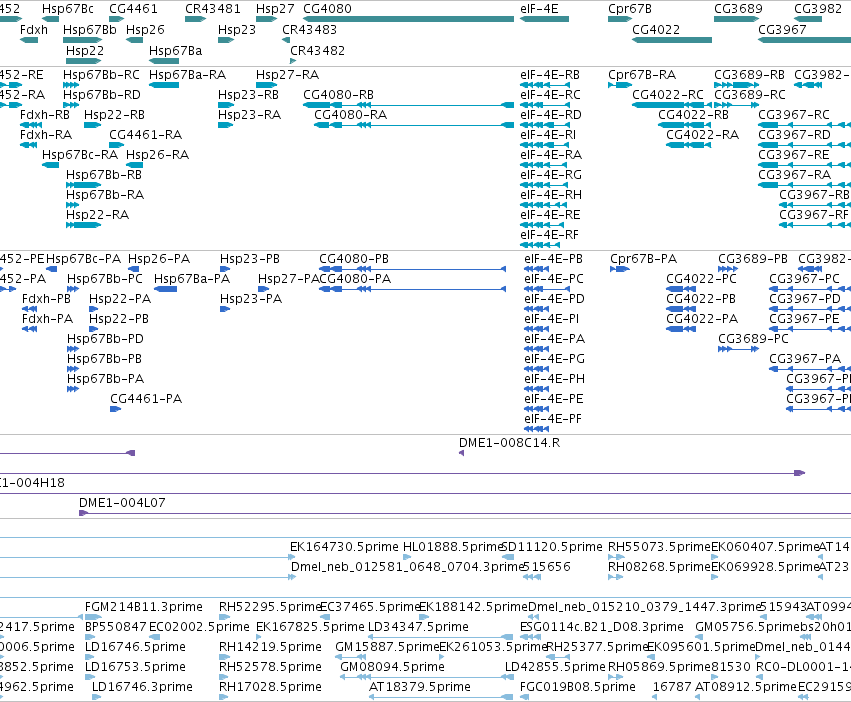
Task: Click transcript label eIF-4E-RI
Action: (x=548, y=135)
